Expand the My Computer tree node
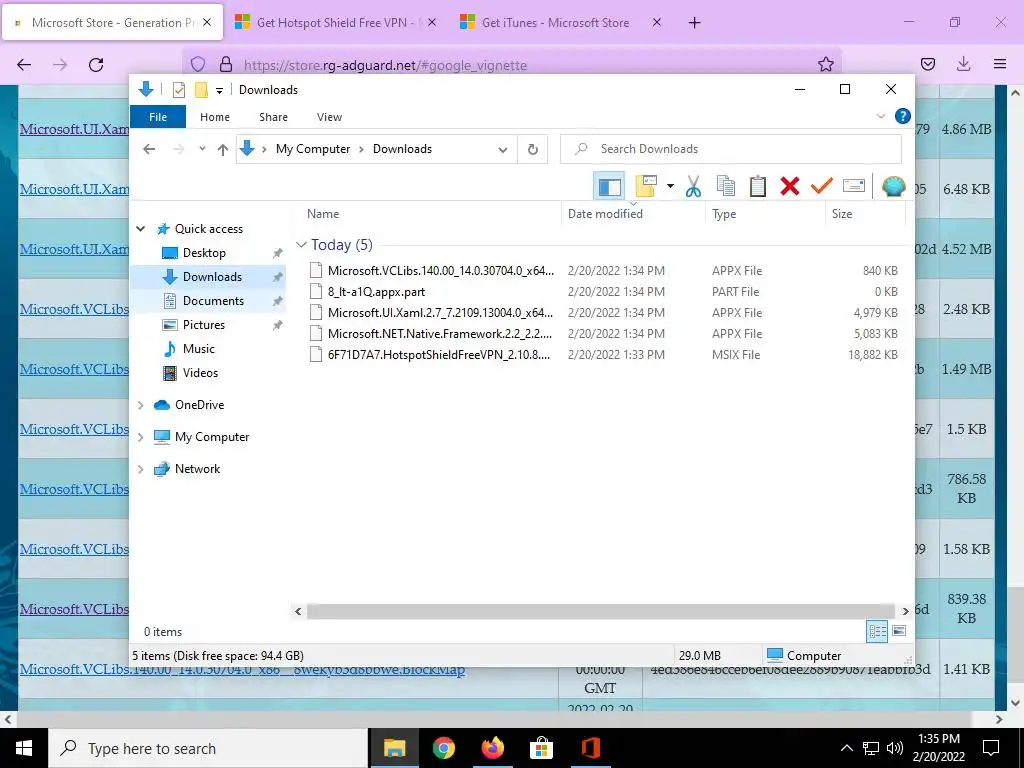The height and width of the screenshot is (768, 1024). (140, 437)
